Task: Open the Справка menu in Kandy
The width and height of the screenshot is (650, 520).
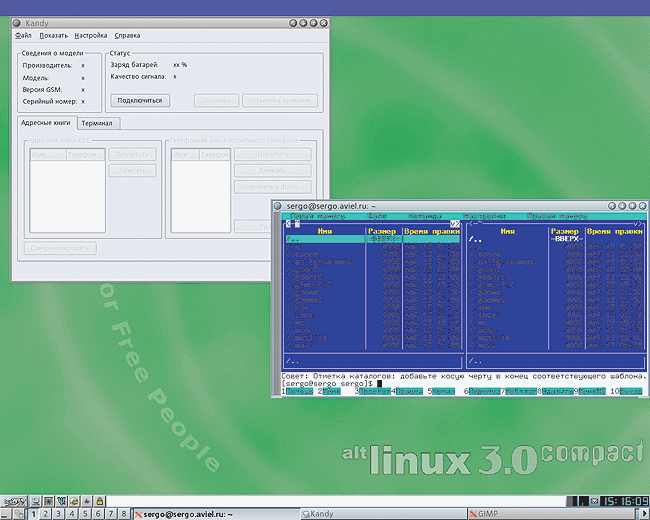Action: point(127,36)
